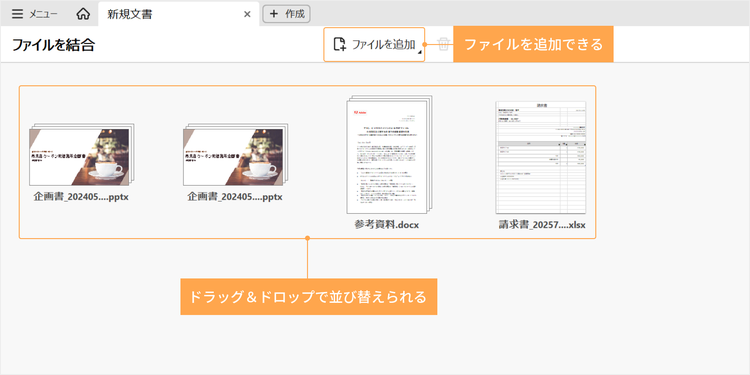Select the second 企画書 pptx thumbnail
Image resolution: width=750 pixels, height=375 pixels.
pyautogui.click(x=236, y=154)
